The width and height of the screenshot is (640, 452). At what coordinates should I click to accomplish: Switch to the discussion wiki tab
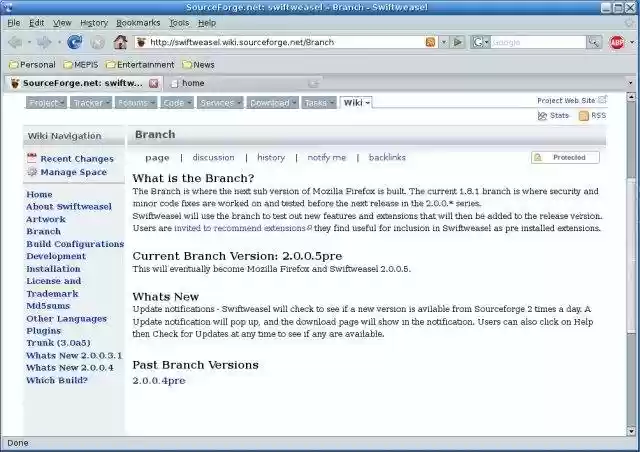click(x=213, y=158)
